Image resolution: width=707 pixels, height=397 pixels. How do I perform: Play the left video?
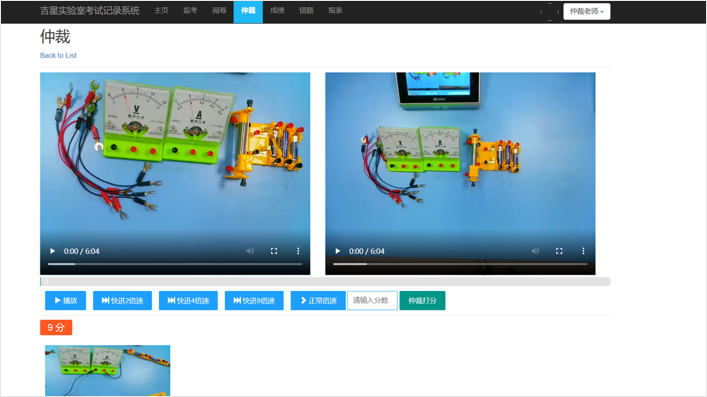(52, 251)
